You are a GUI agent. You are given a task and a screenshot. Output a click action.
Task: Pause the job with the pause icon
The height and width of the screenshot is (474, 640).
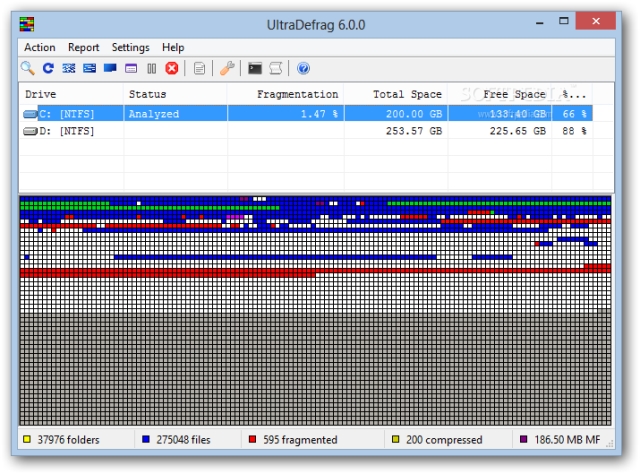tap(151, 69)
